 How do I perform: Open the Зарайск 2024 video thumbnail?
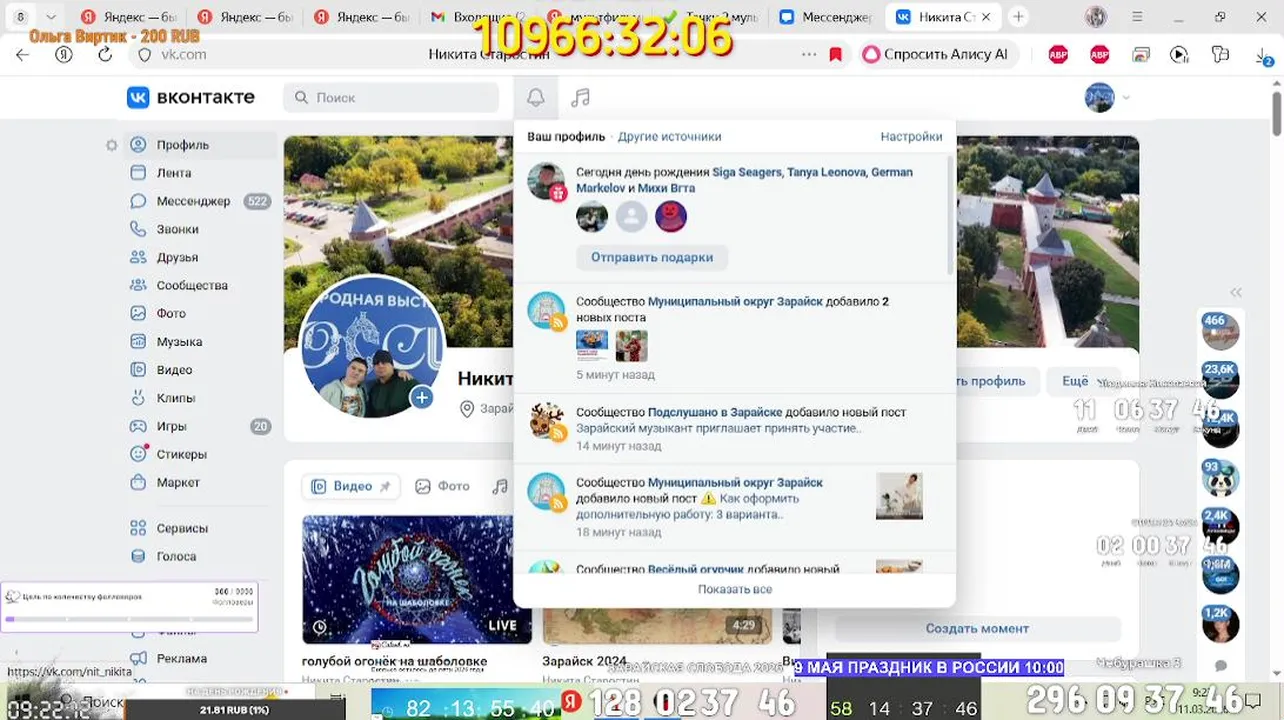(657, 579)
